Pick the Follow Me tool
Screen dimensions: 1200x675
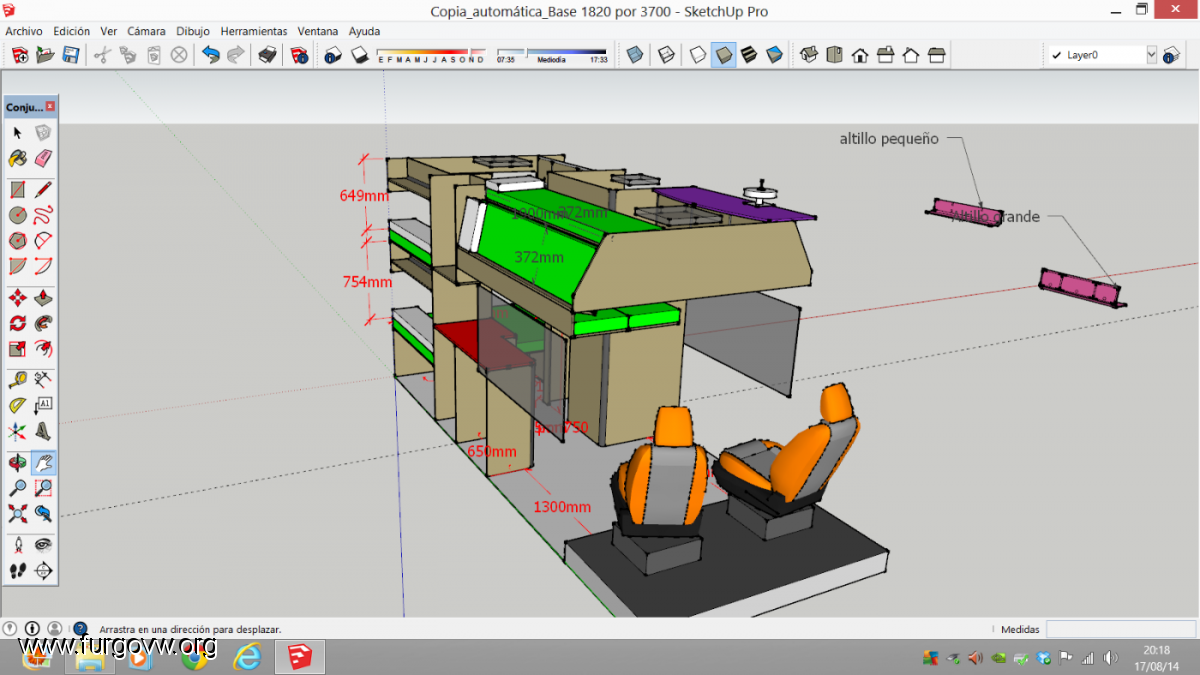43,323
